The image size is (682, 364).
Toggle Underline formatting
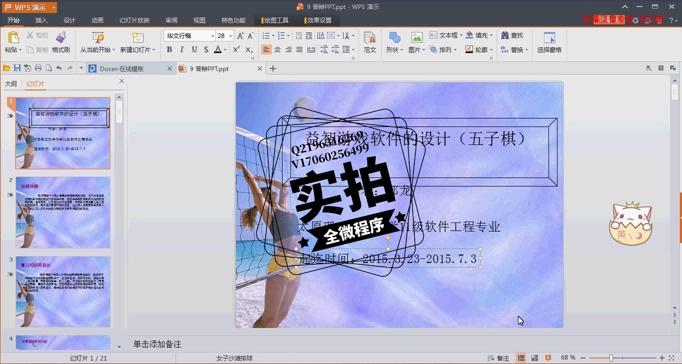pyautogui.click(x=194, y=50)
